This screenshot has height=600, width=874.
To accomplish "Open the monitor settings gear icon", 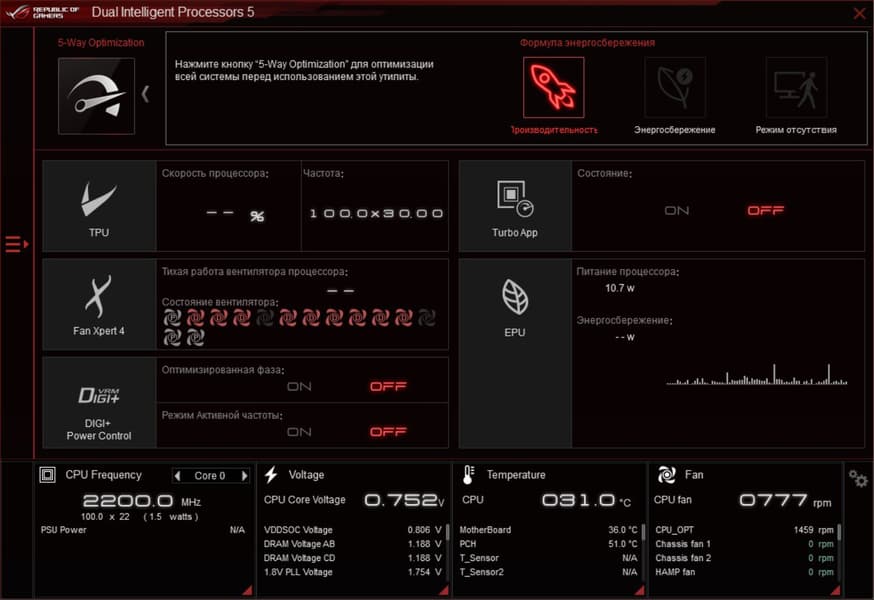I will tap(858, 478).
